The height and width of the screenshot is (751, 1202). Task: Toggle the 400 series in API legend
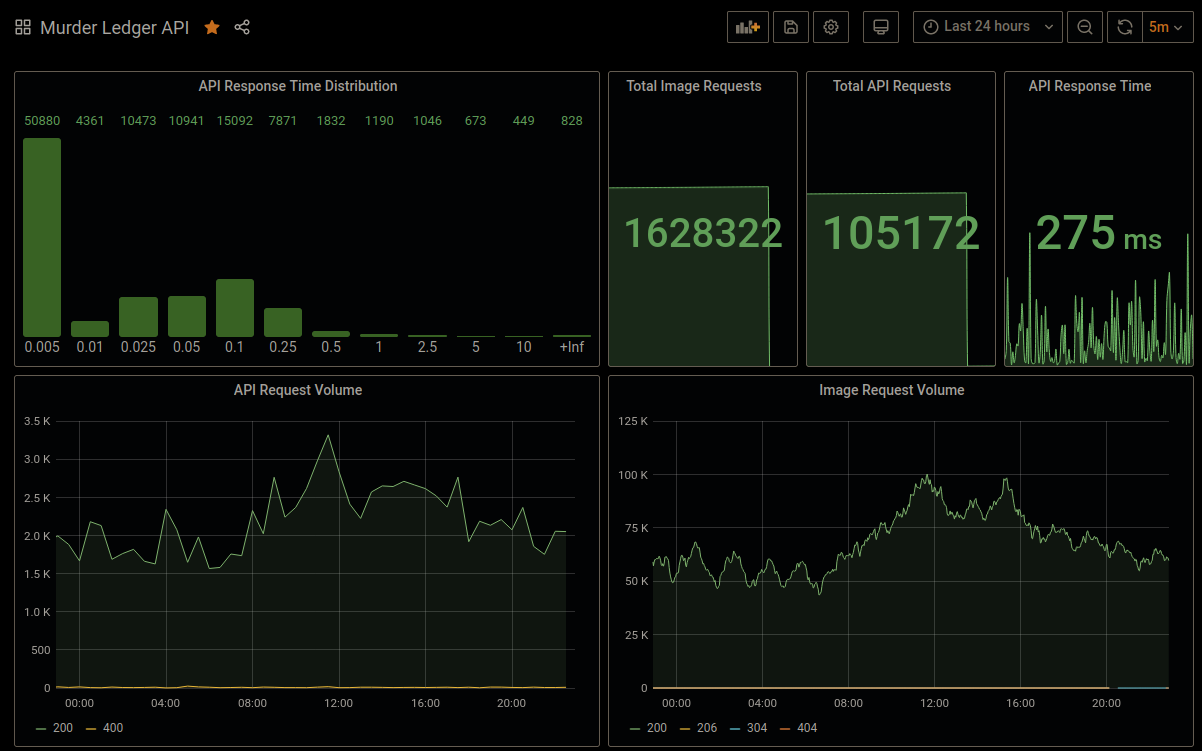tap(113, 728)
